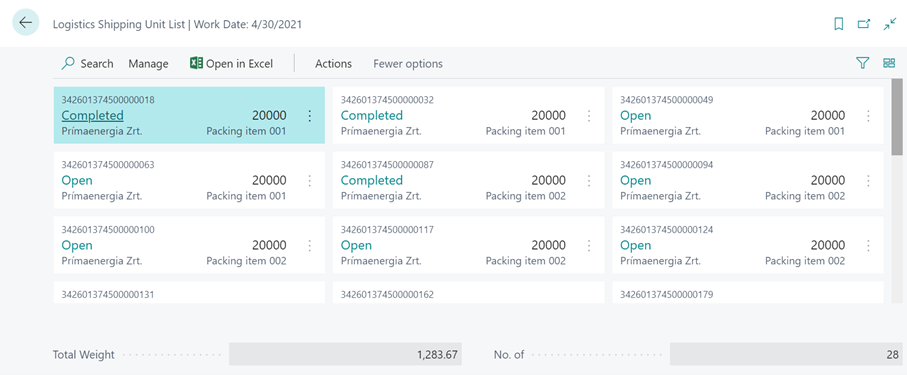Image resolution: width=907 pixels, height=375 pixels.
Task: Open Completed link of unit 342601374500000087
Action: point(371,180)
